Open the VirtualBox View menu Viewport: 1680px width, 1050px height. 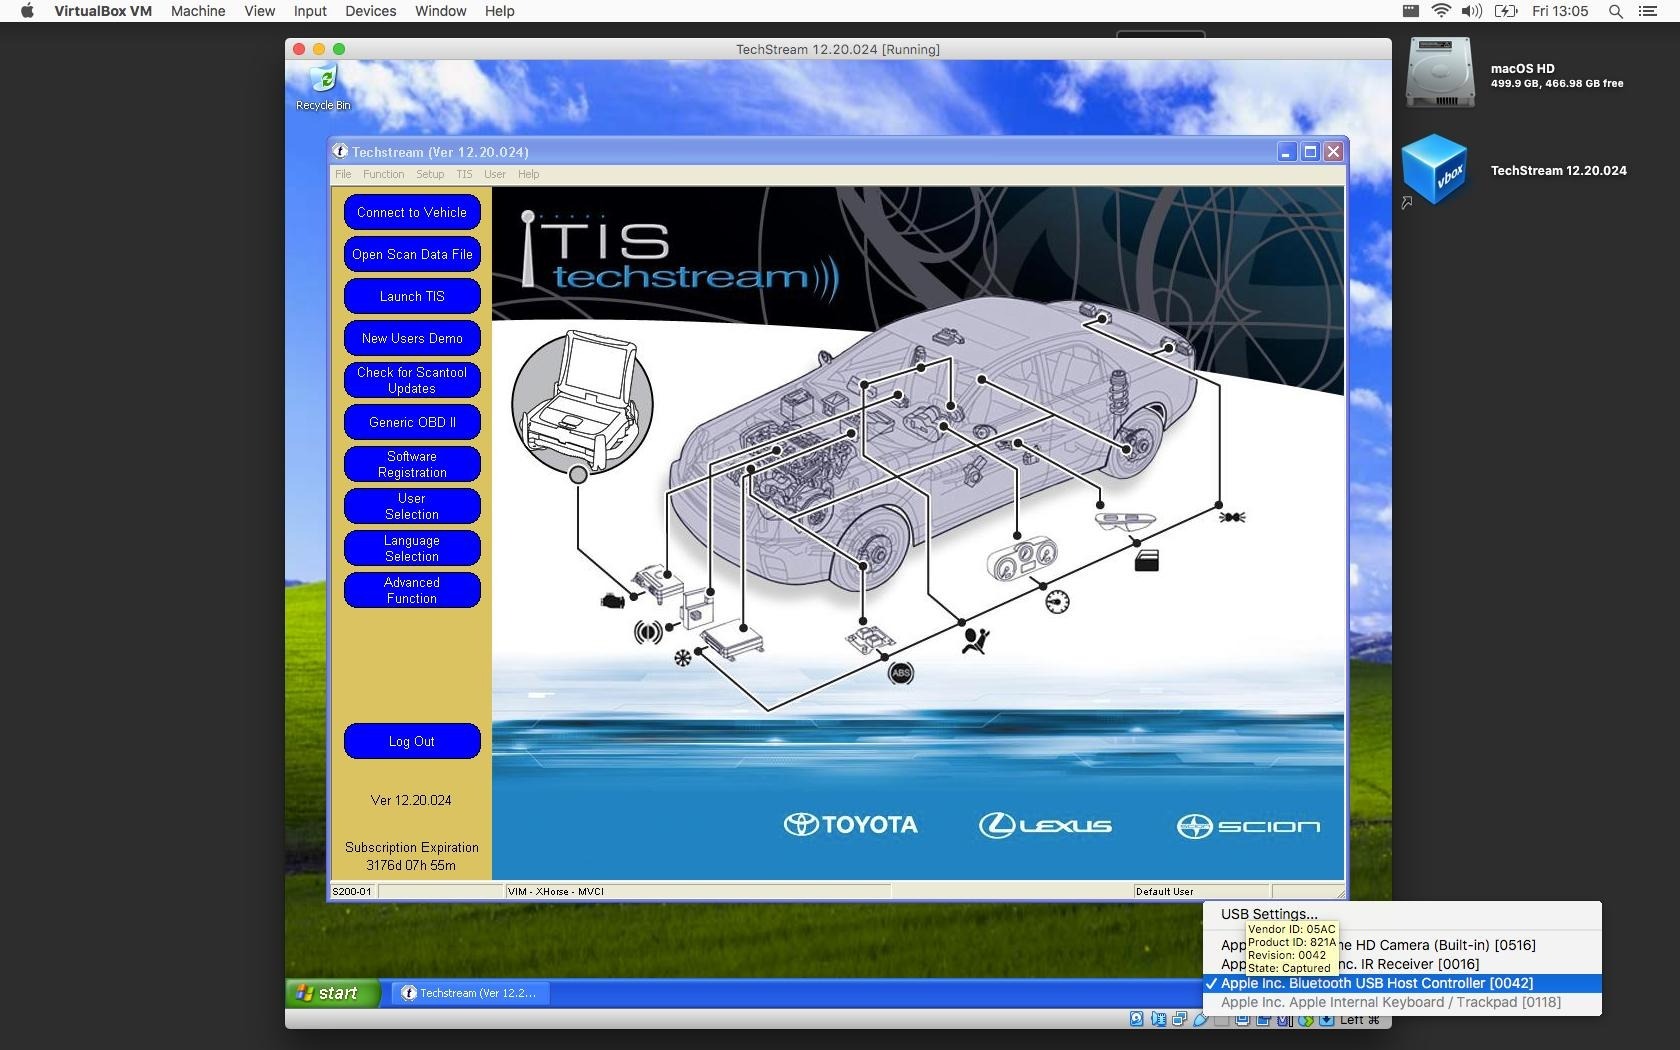(x=260, y=11)
